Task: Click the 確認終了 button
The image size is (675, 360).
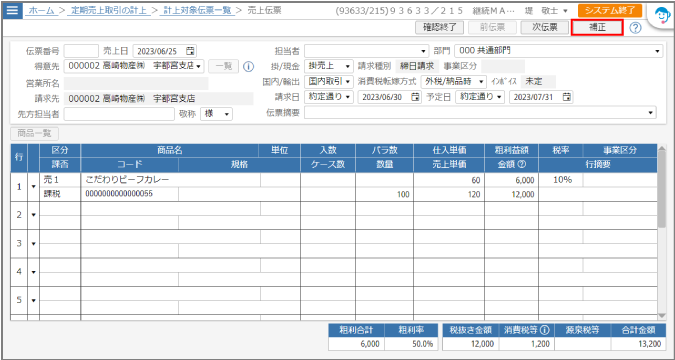Action: click(x=440, y=28)
